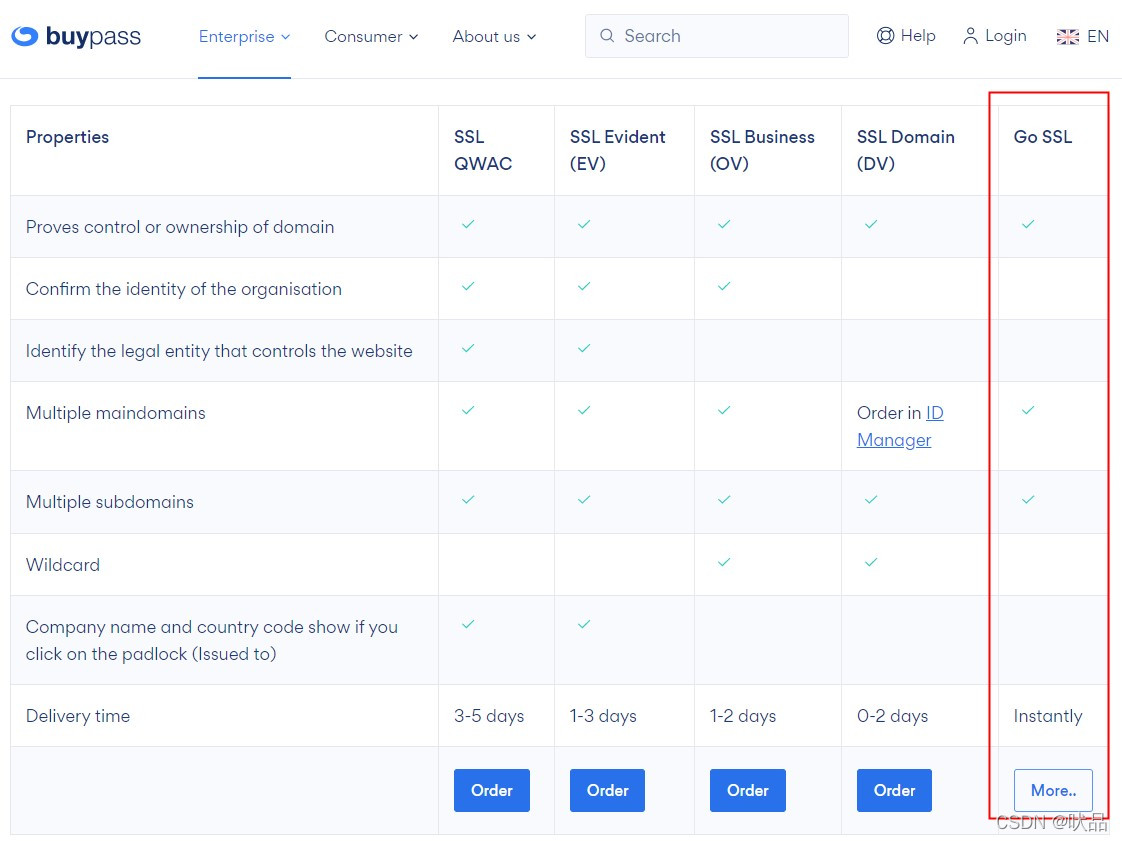1122x841 pixels.
Task: Click SSL Business checkmark in identity of organisation row
Action: coord(724,286)
